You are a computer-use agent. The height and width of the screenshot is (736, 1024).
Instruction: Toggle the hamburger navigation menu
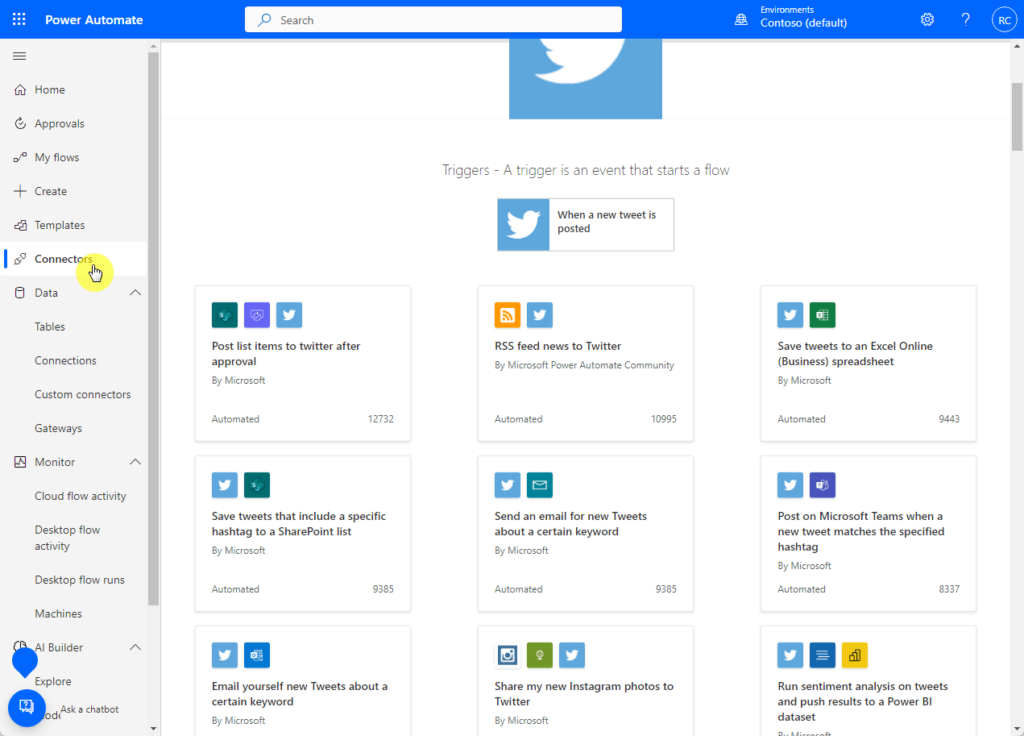pos(20,56)
